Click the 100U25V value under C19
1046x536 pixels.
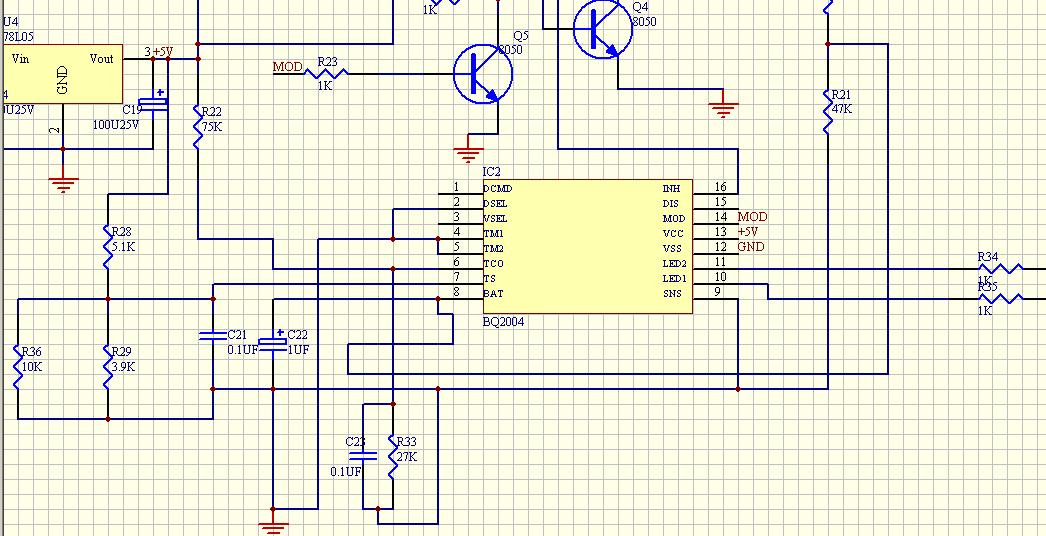(115, 124)
